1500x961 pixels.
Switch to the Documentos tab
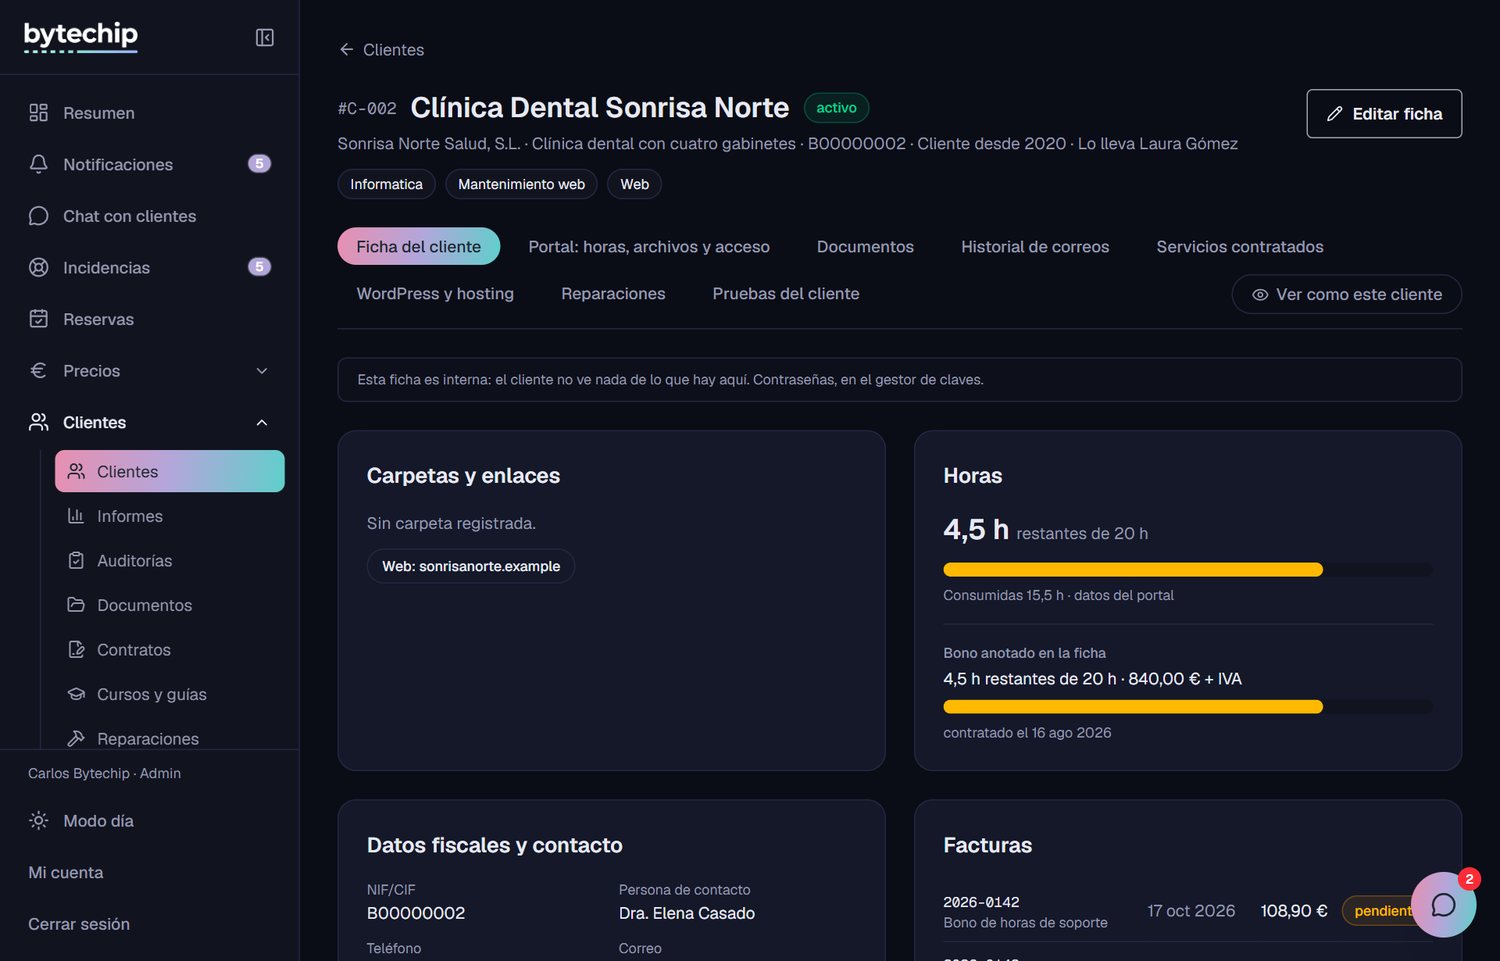(x=865, y=246)
